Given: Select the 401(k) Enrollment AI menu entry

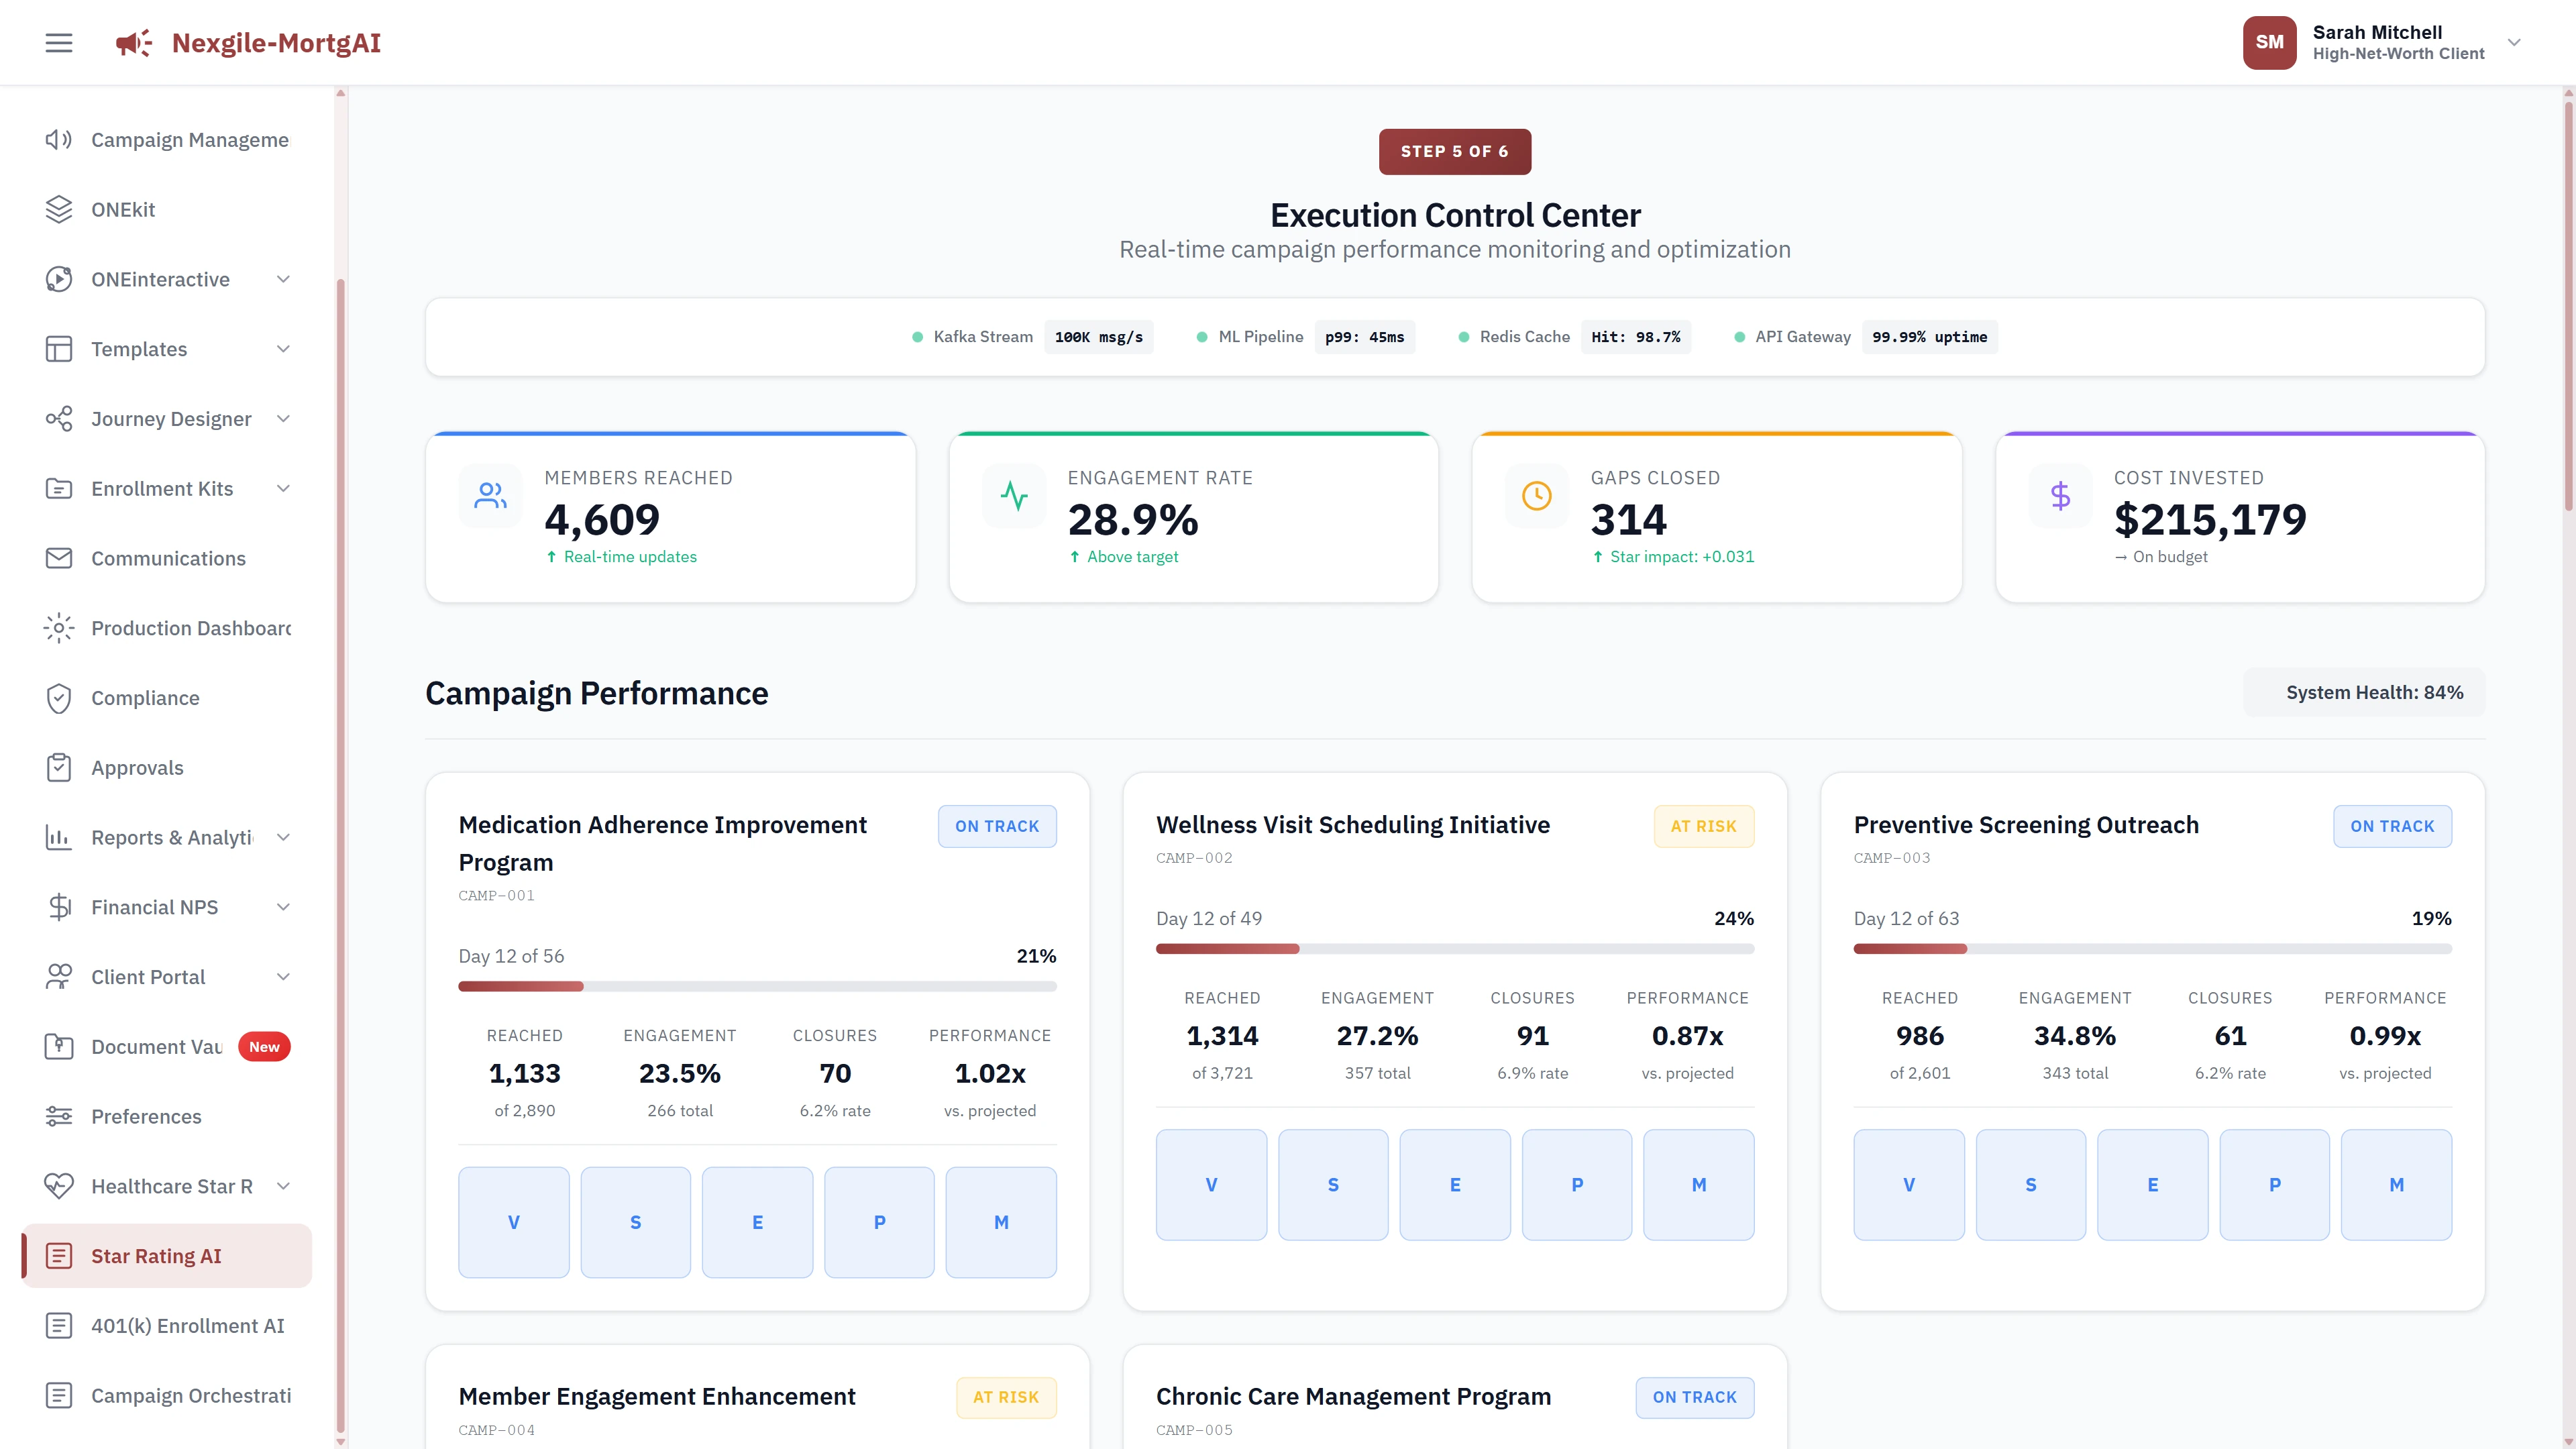Looking at the screenshot, I should tap(187, 1325).
